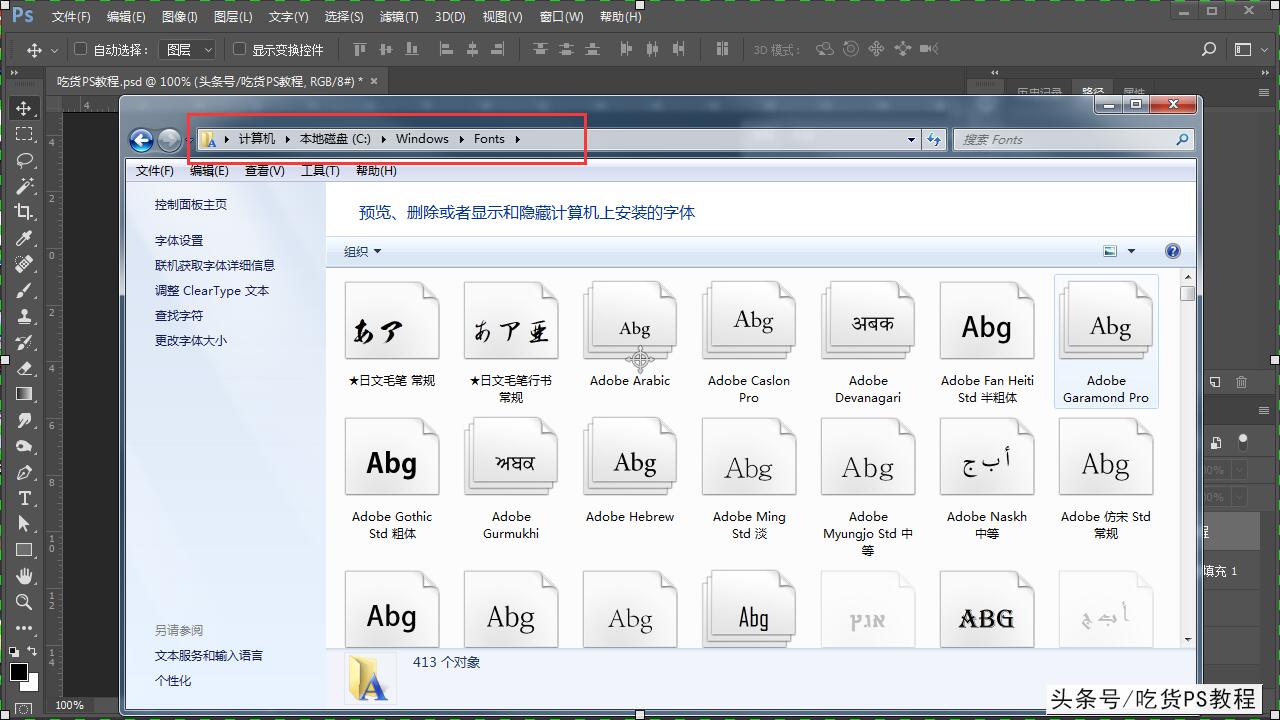Select the Rectangular Marquee tool
1280x720 pixels.
click(24, 134)
